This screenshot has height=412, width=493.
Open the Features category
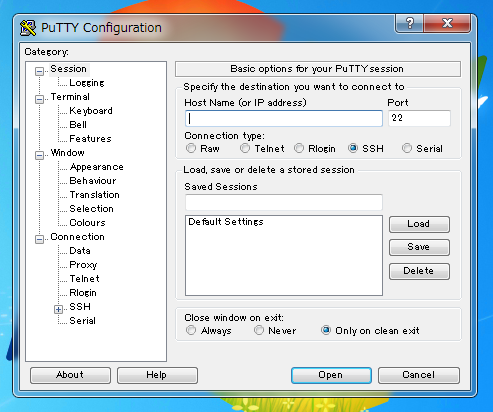click(x=90, y=139)
